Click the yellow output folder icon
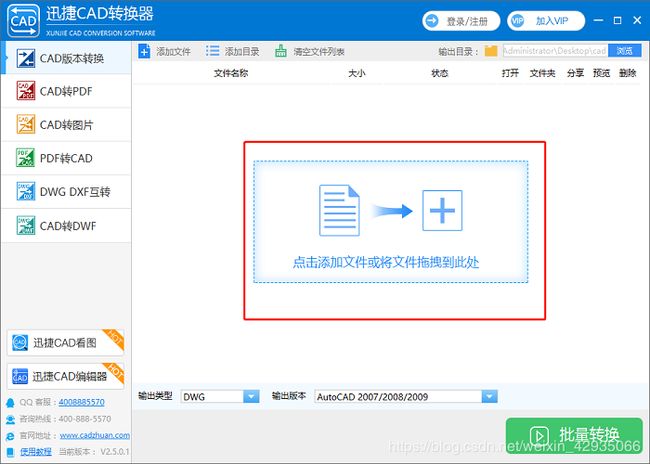 pos(491,51)
